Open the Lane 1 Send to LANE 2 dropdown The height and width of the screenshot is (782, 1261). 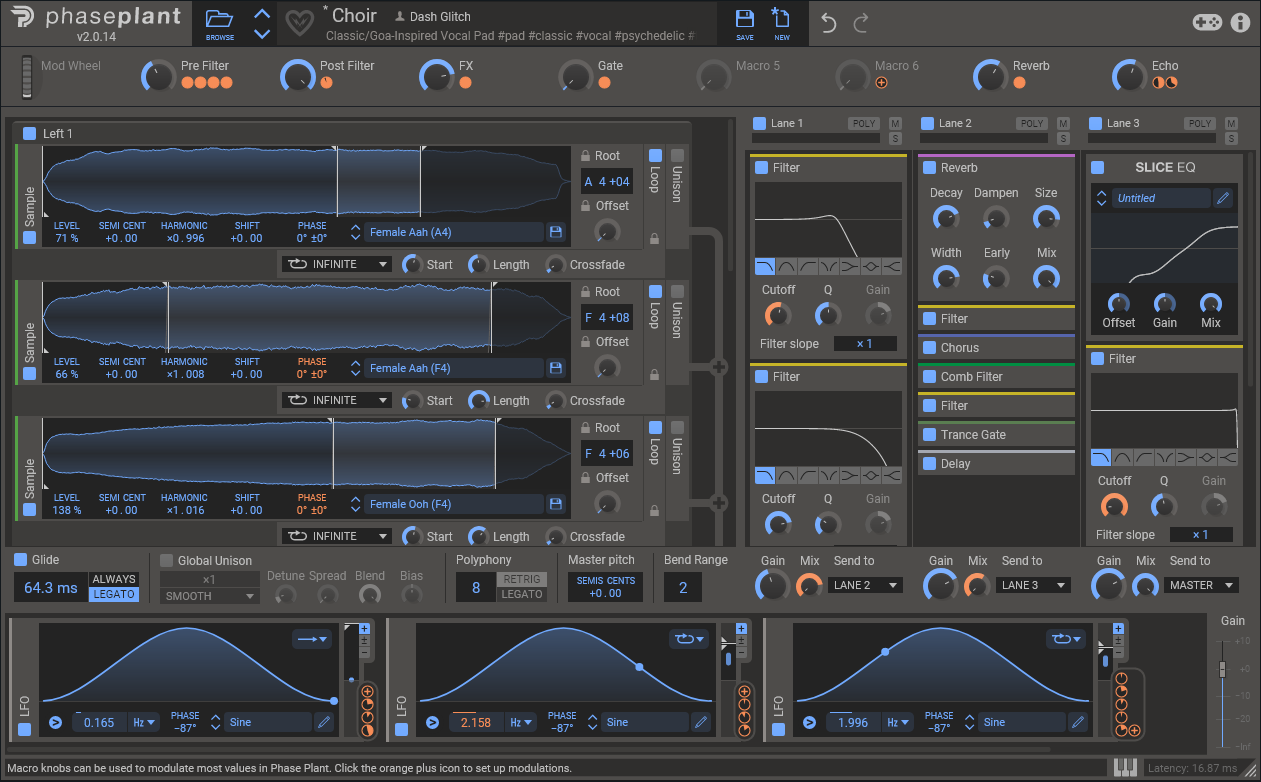(865, 585)
